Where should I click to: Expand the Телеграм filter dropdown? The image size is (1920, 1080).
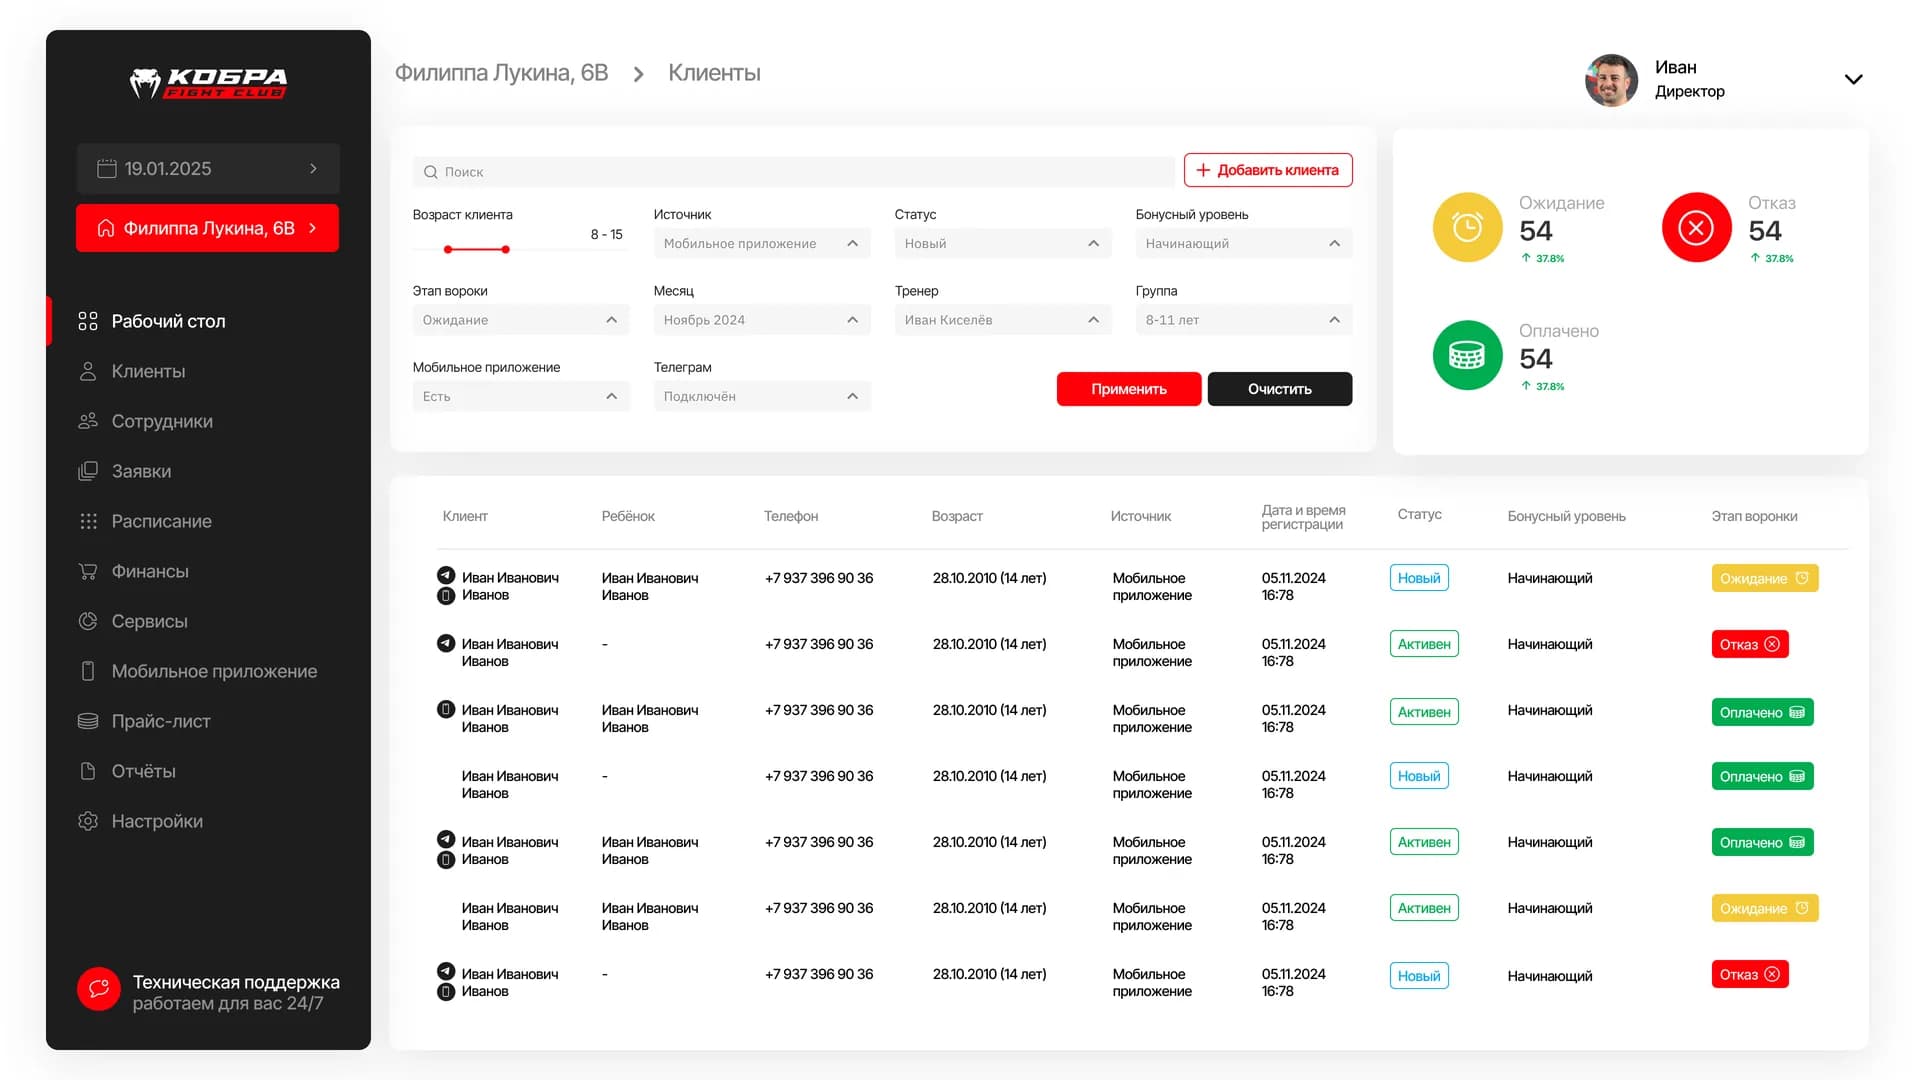pos(762,396)
